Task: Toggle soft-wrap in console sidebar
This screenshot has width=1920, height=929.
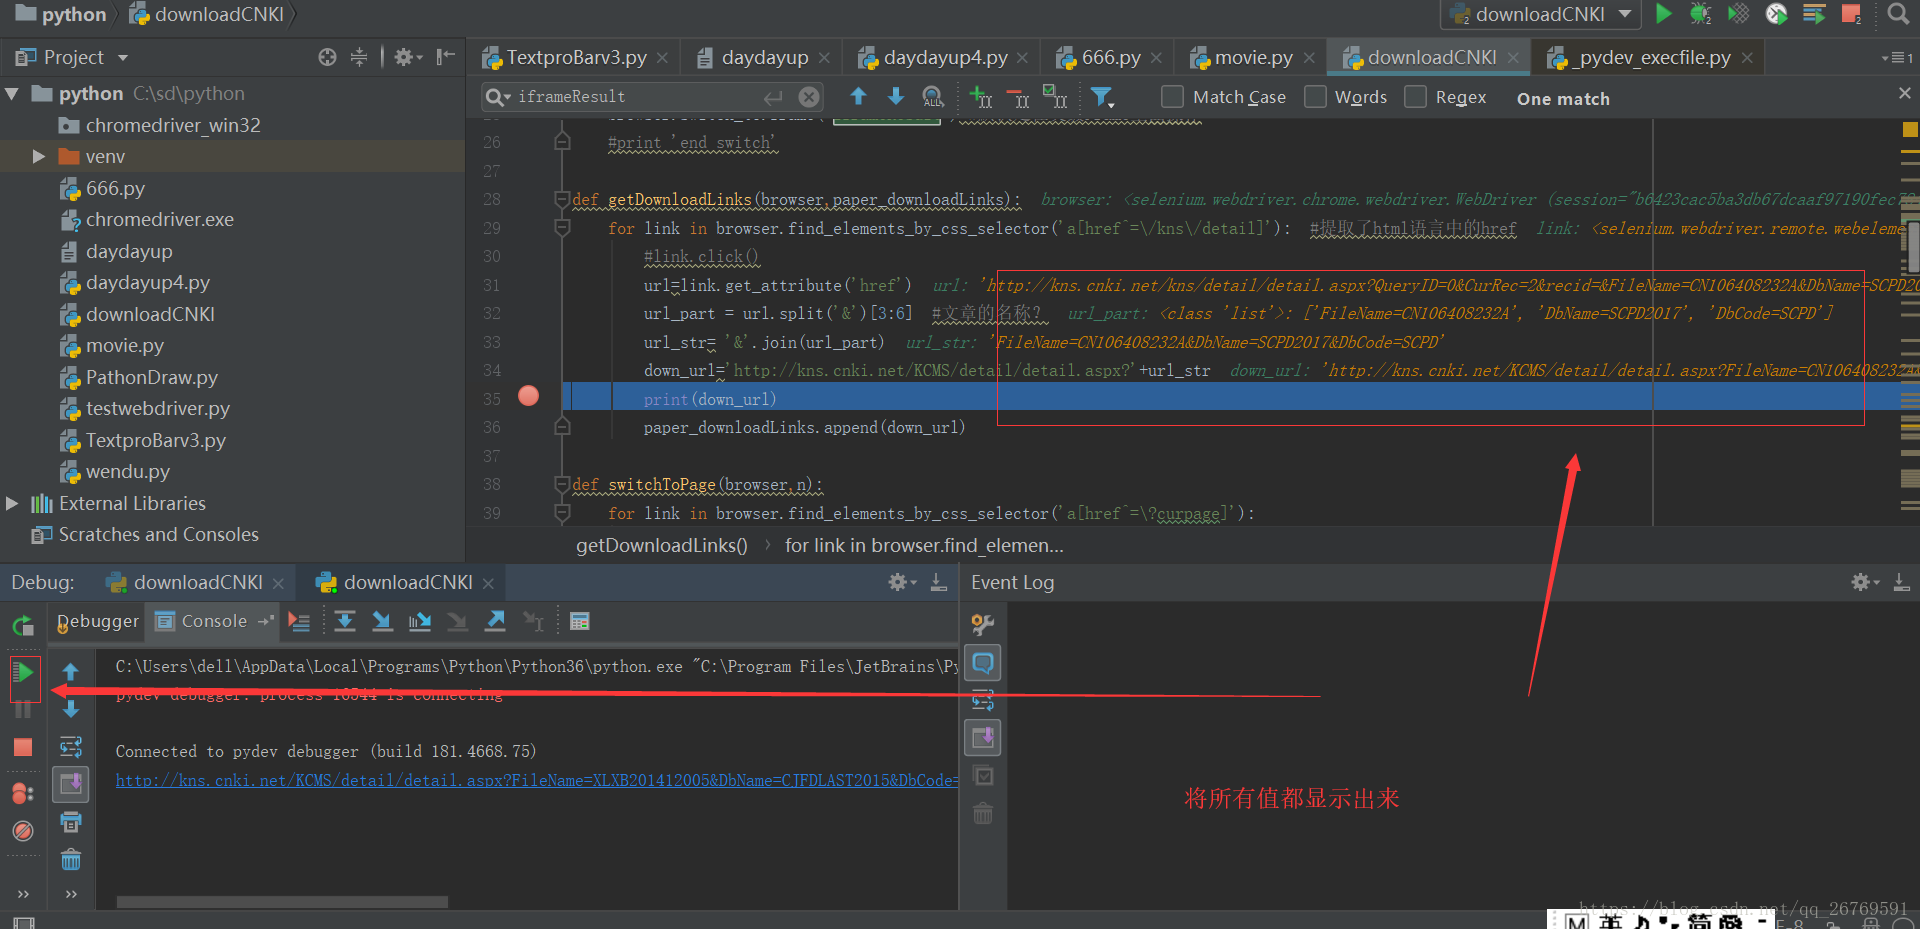Action: click(71, 747)
